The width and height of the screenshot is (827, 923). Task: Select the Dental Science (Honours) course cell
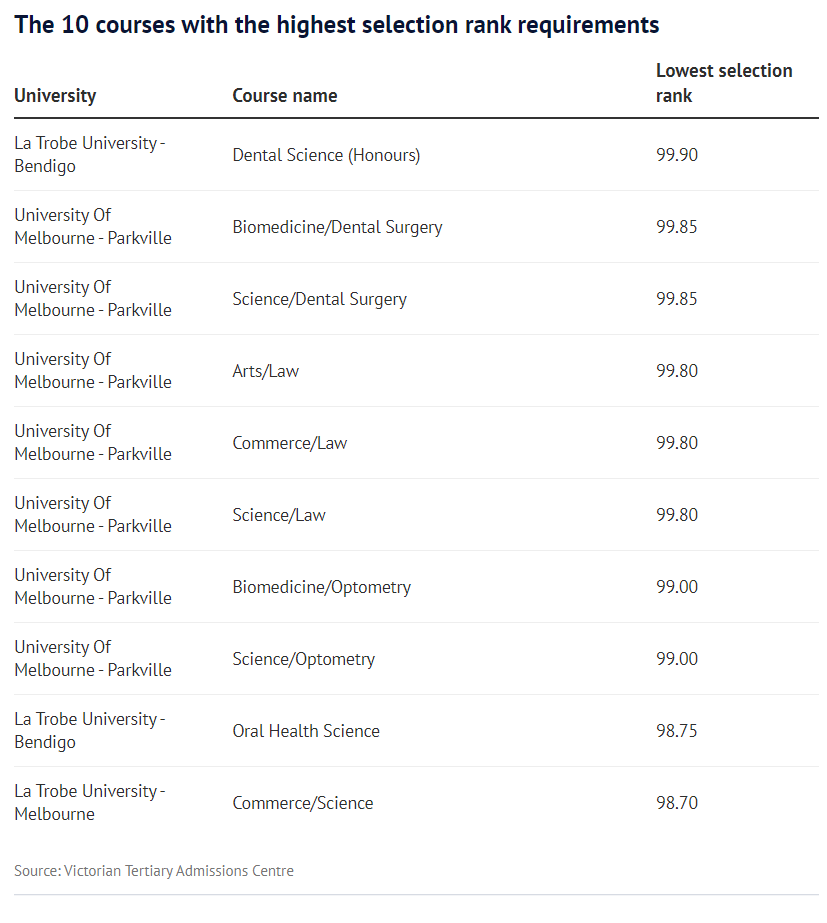coord(326,155)
